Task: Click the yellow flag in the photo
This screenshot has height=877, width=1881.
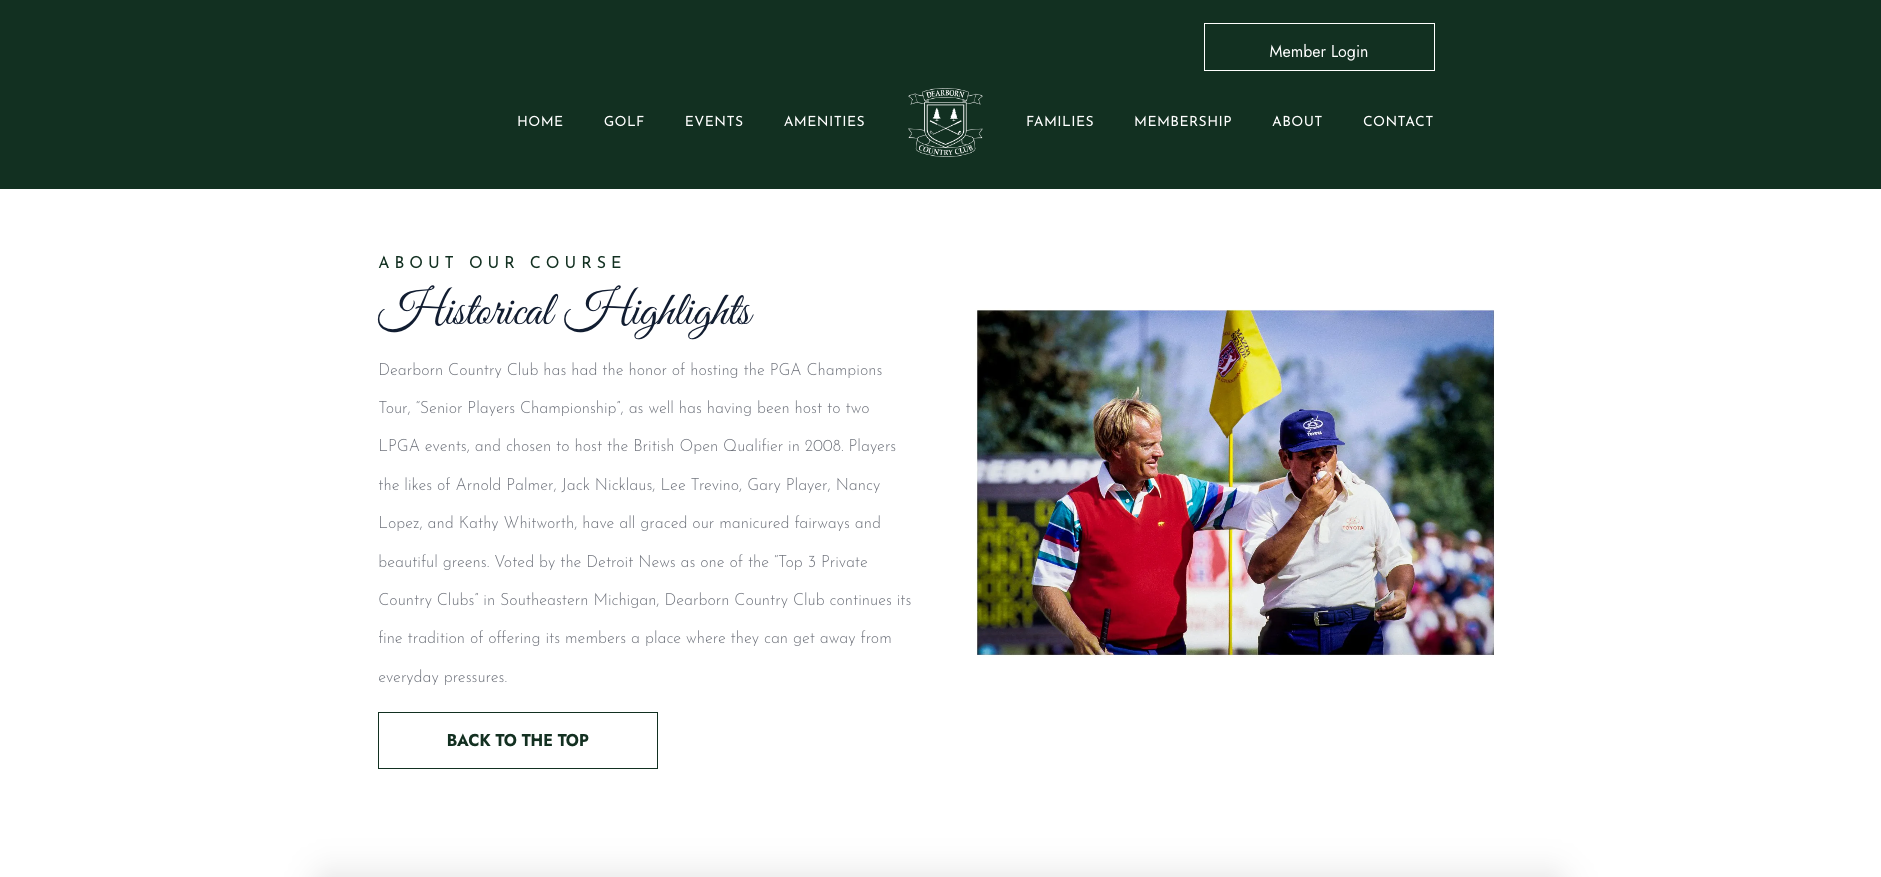Action: (x=1243, y=372)
